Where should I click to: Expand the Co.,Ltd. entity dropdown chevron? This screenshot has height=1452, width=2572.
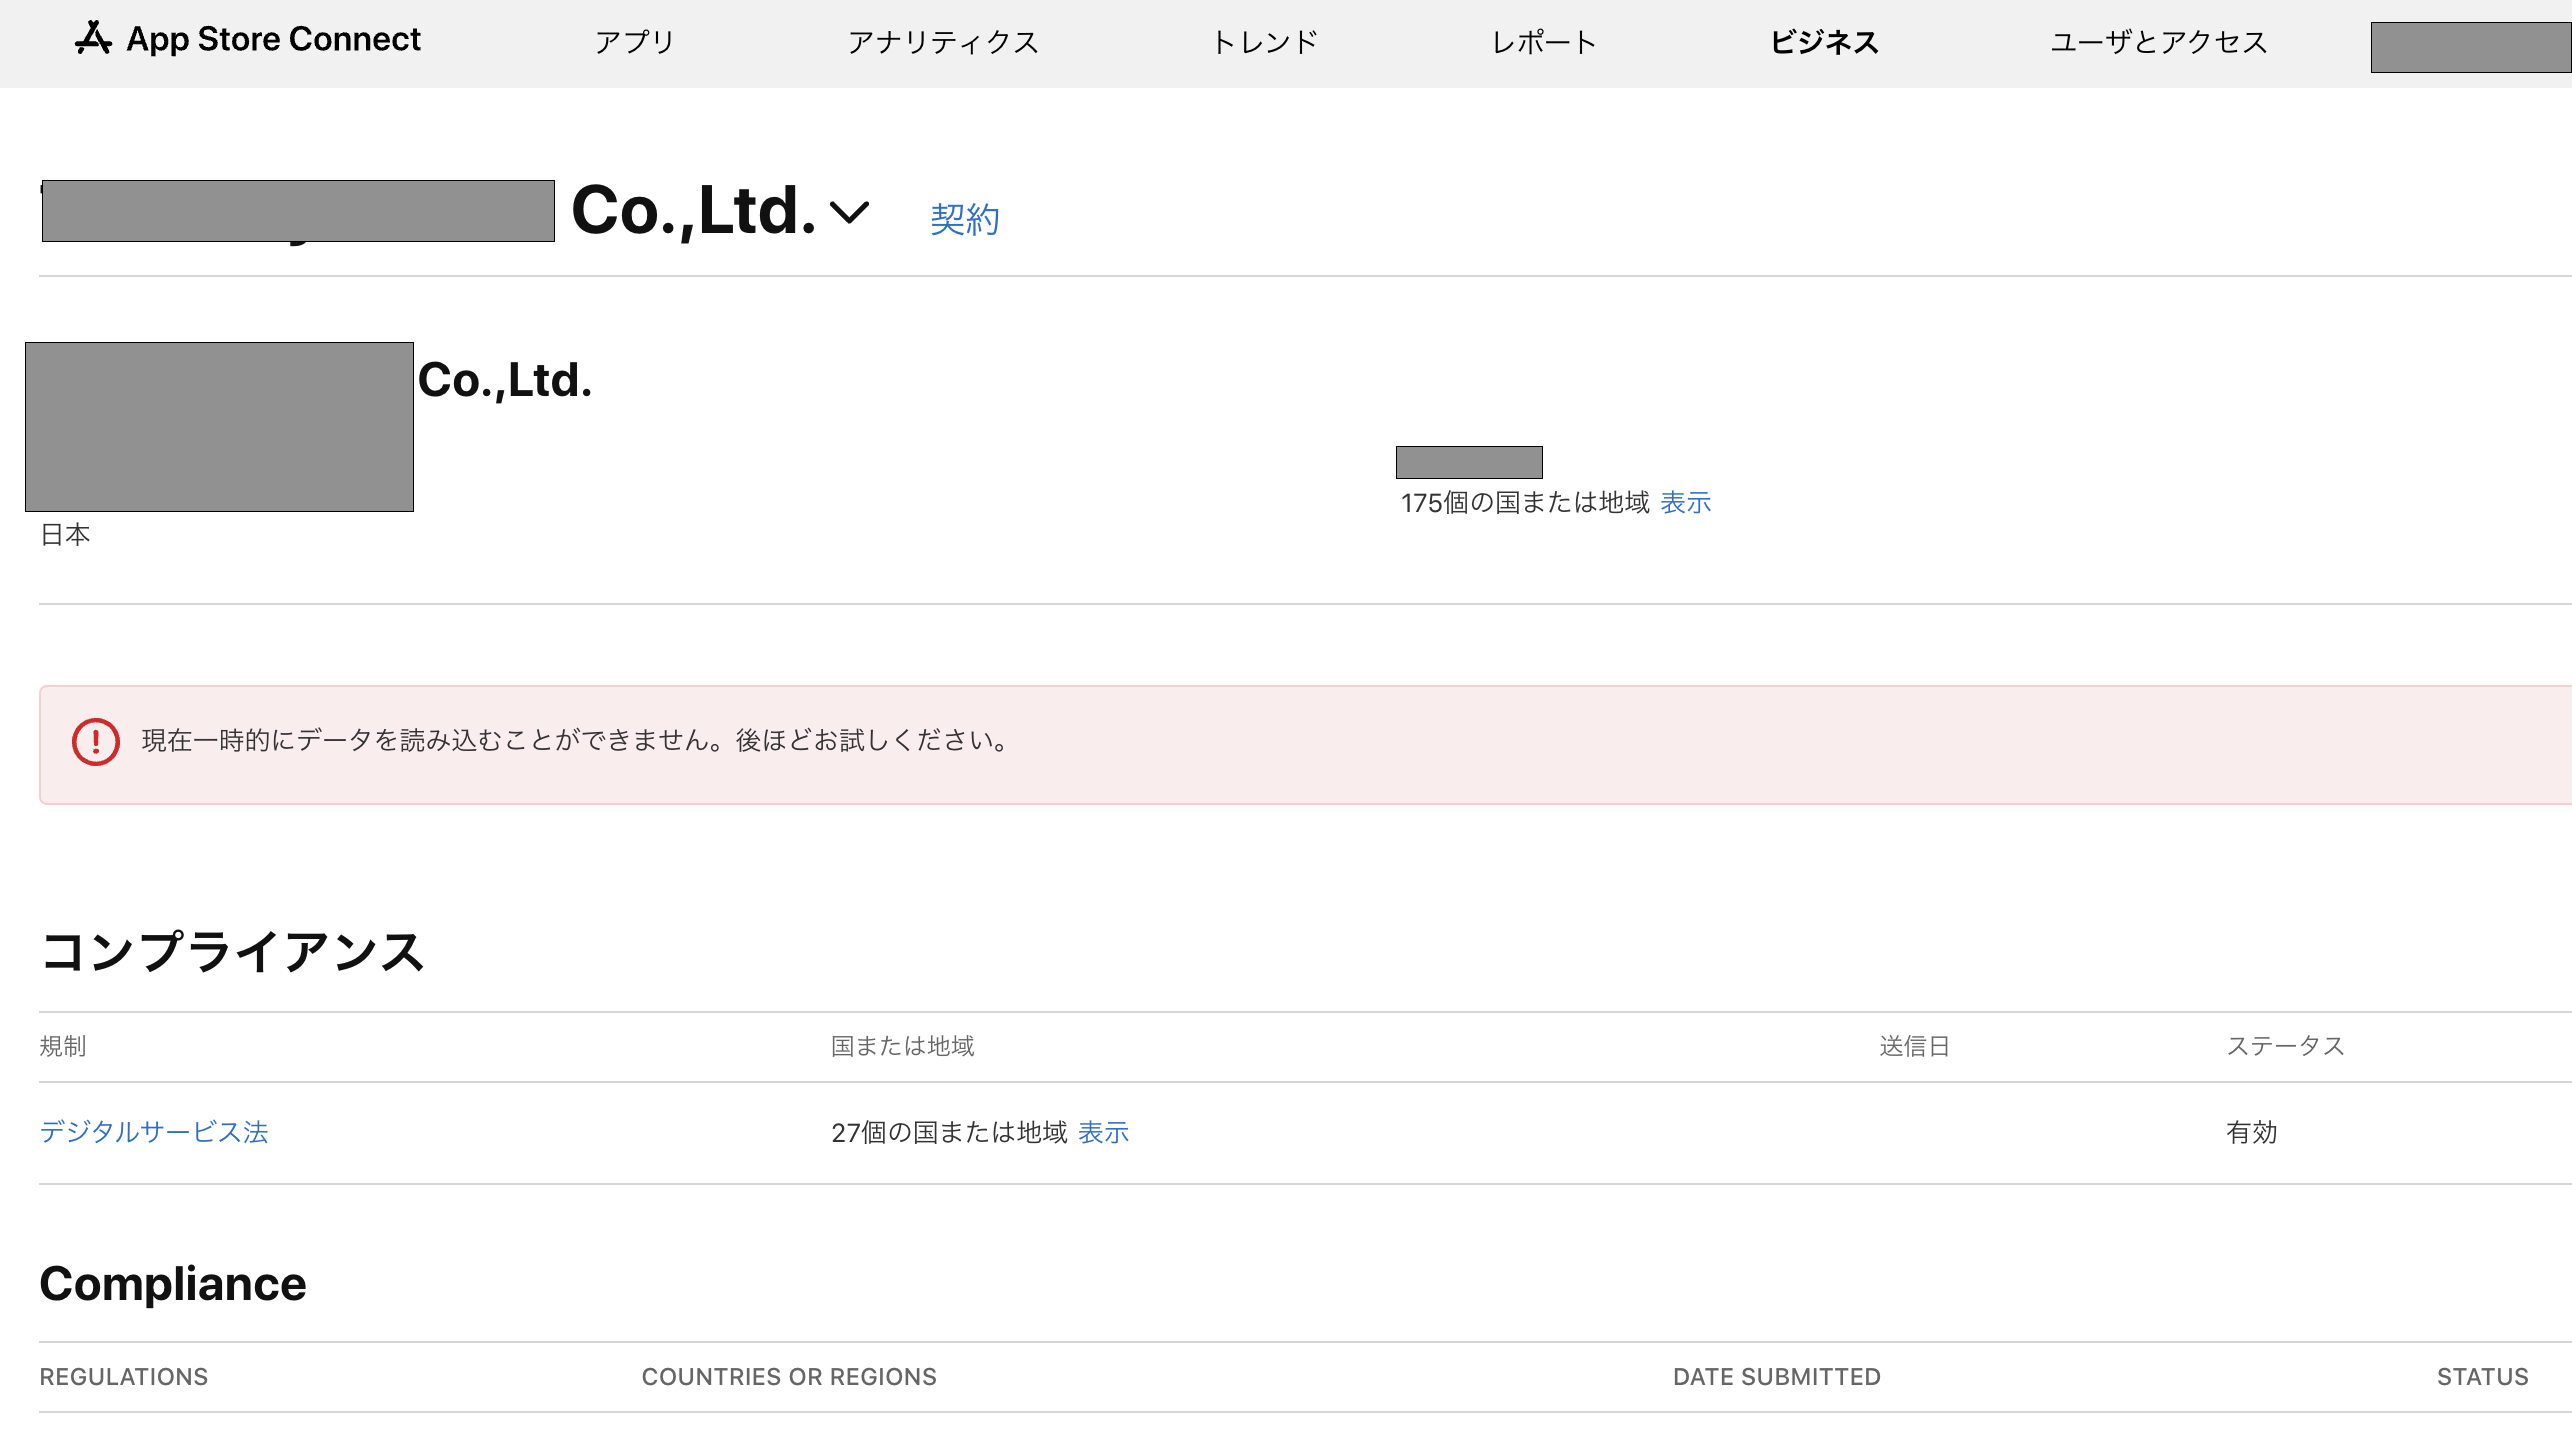(x=849, y=212)
